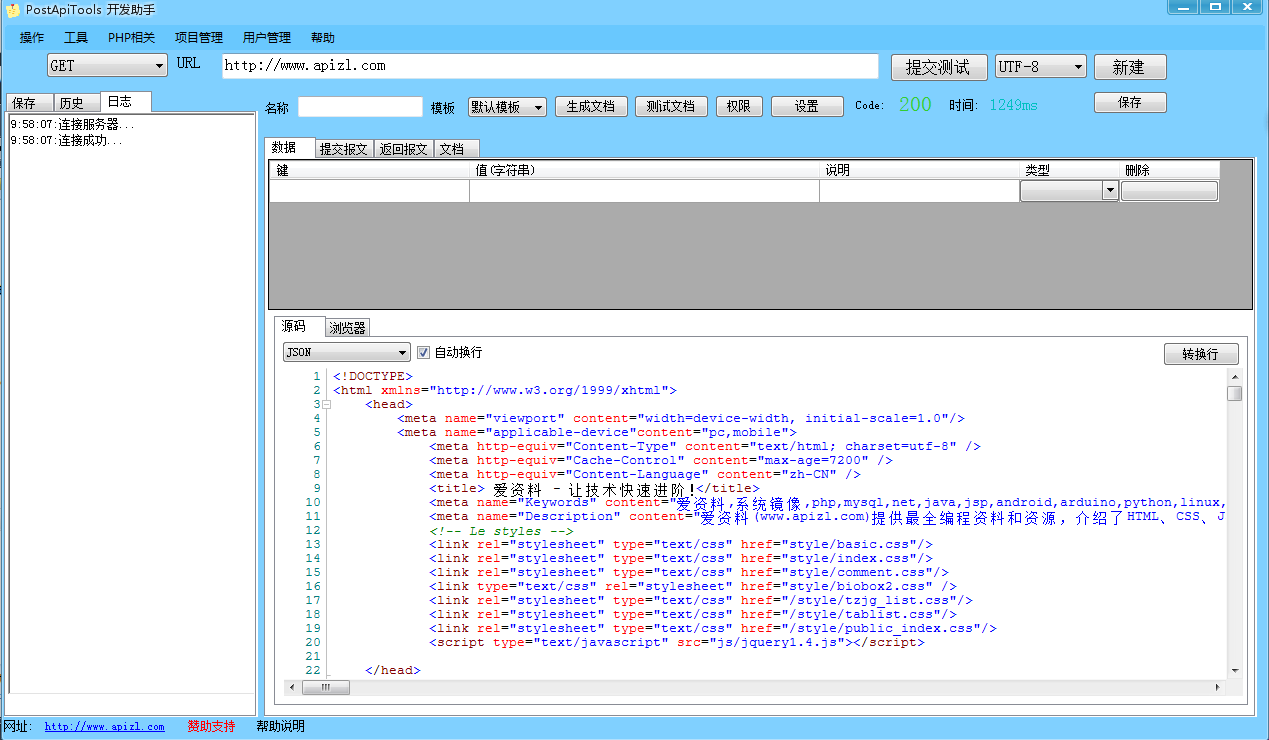The image size is (1269, 740).
Task: Click the <!-- Le styles --> comment line
Action: 501,530
